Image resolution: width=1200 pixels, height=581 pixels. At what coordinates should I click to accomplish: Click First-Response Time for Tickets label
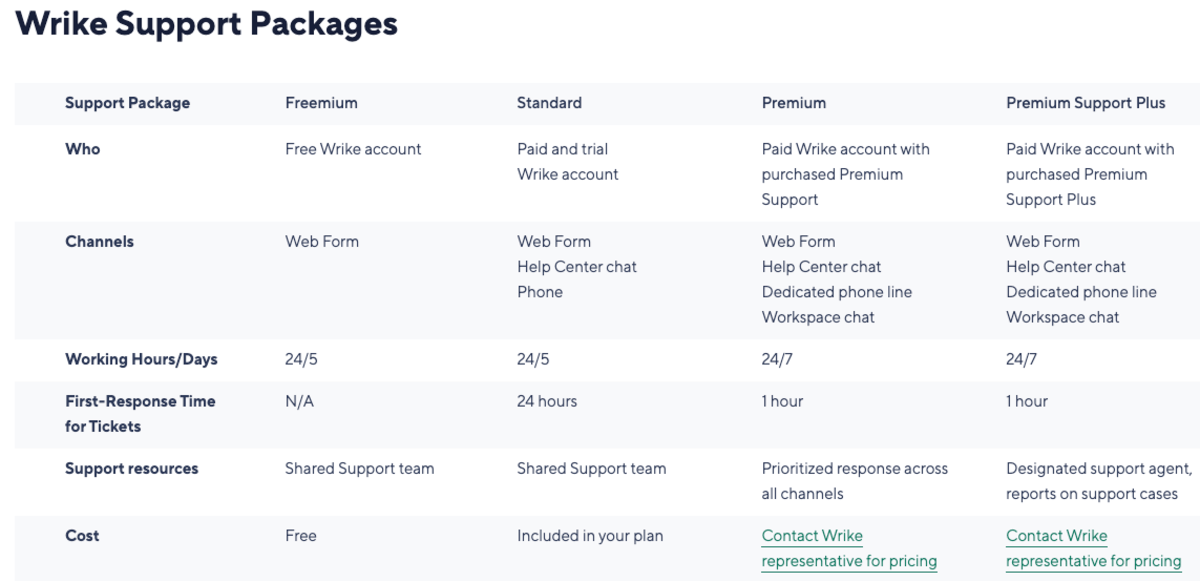pos(140,413)
